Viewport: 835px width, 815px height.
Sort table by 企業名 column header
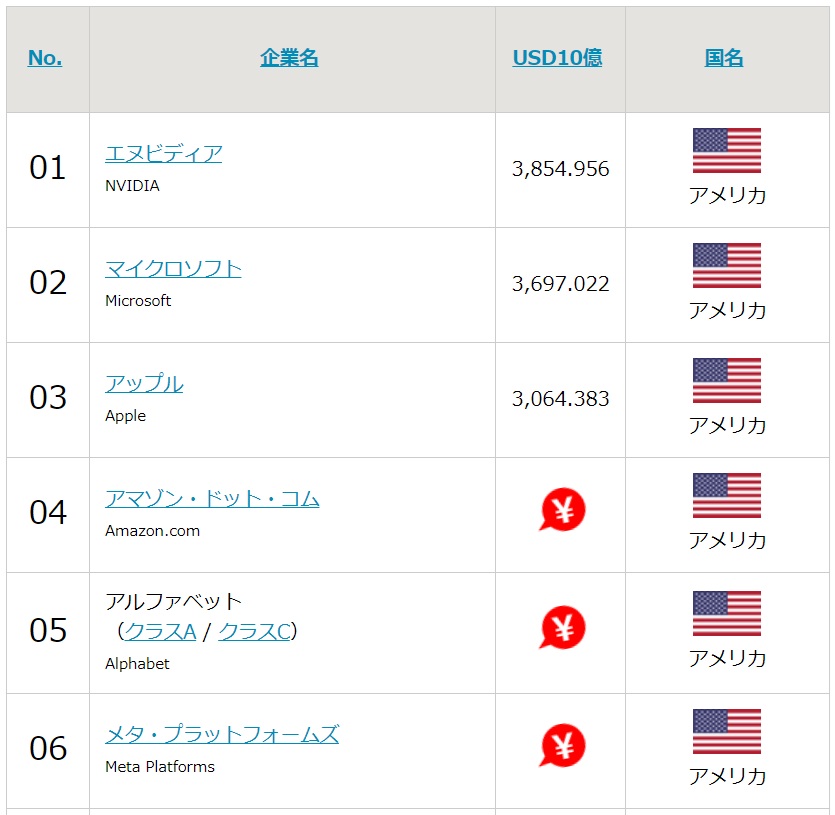(289, 58)
